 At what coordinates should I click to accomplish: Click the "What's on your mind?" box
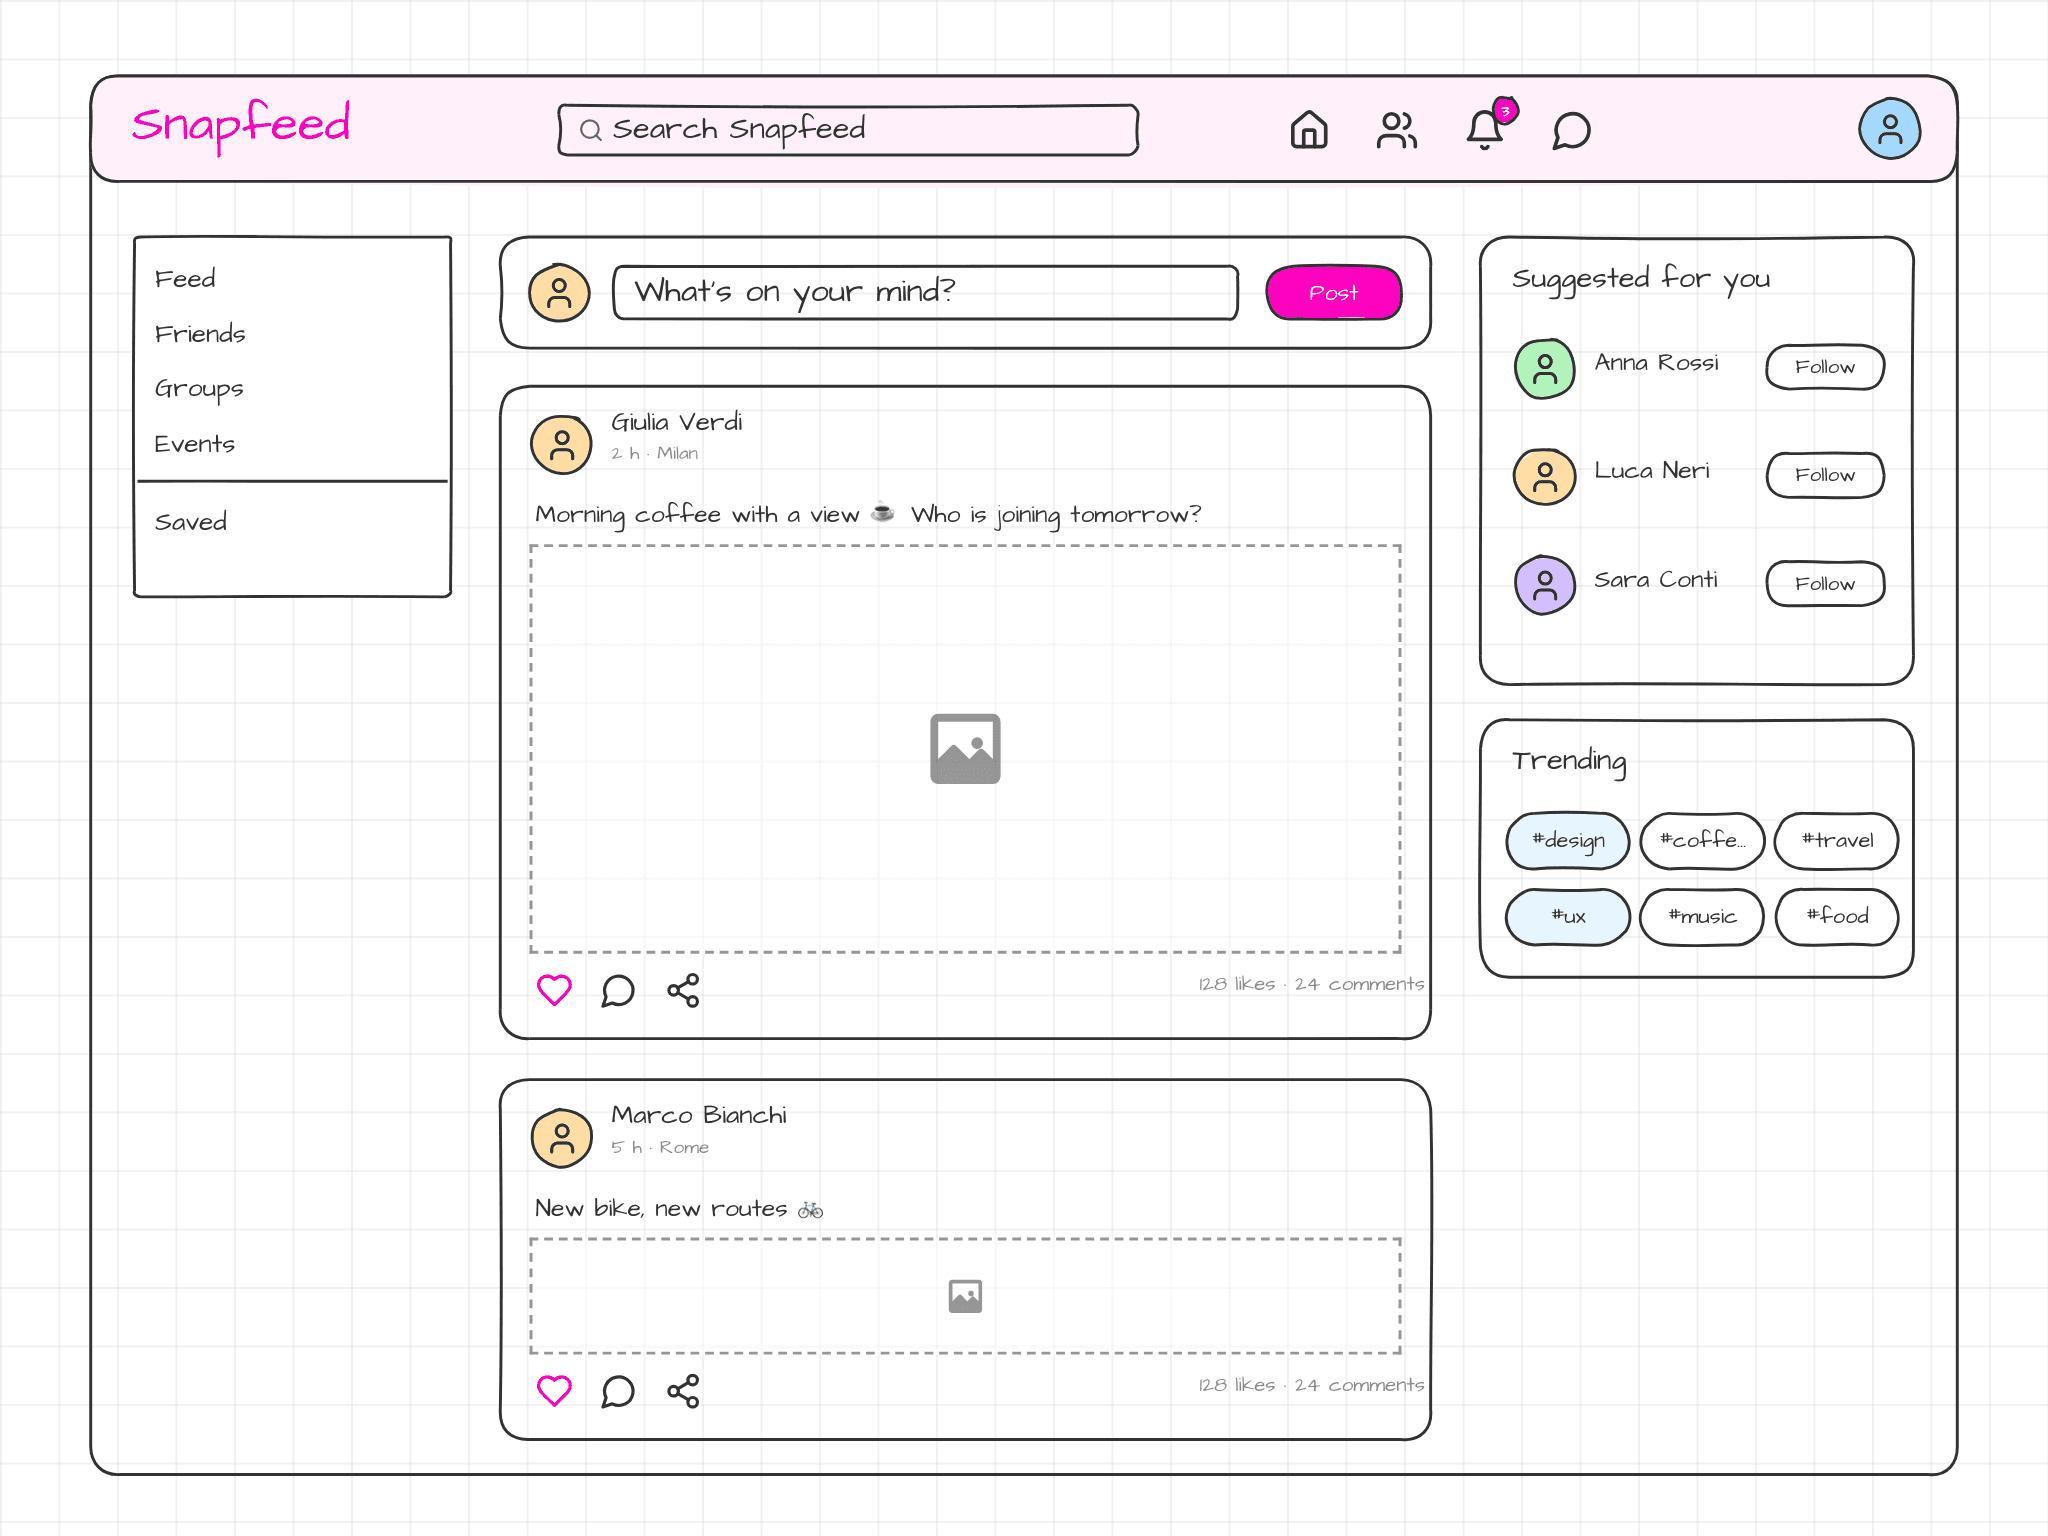(925, 292)
